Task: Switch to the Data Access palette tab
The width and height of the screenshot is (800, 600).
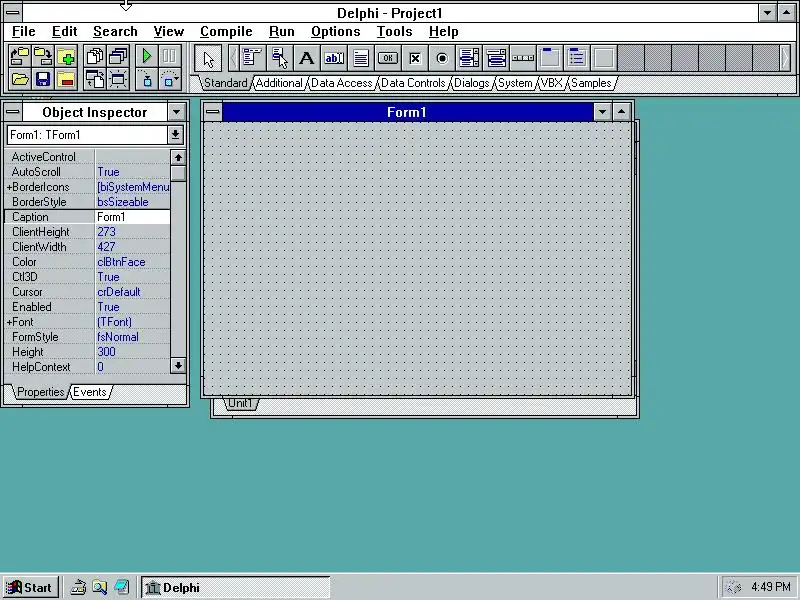Action: [341, 83]
